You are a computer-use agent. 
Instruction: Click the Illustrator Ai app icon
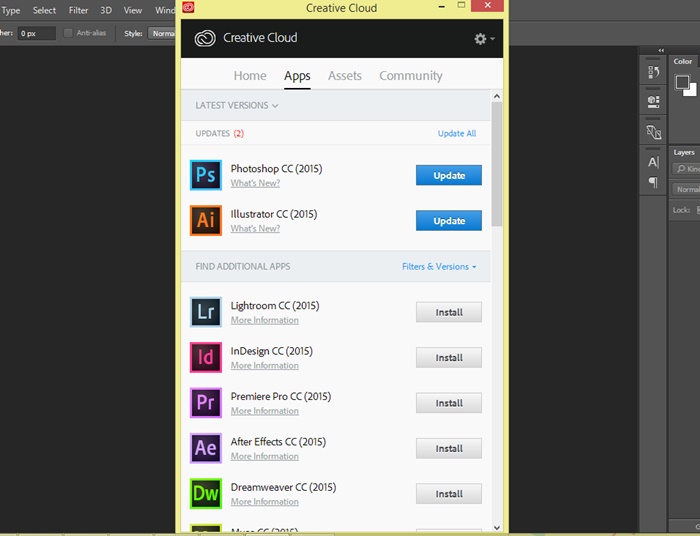point(205,220)
